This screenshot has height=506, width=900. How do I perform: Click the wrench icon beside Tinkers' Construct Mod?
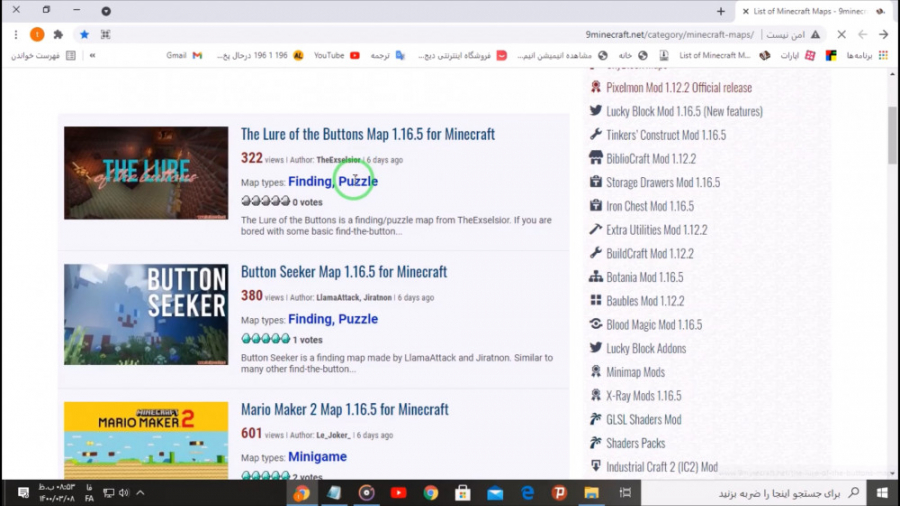coord(595,134)
